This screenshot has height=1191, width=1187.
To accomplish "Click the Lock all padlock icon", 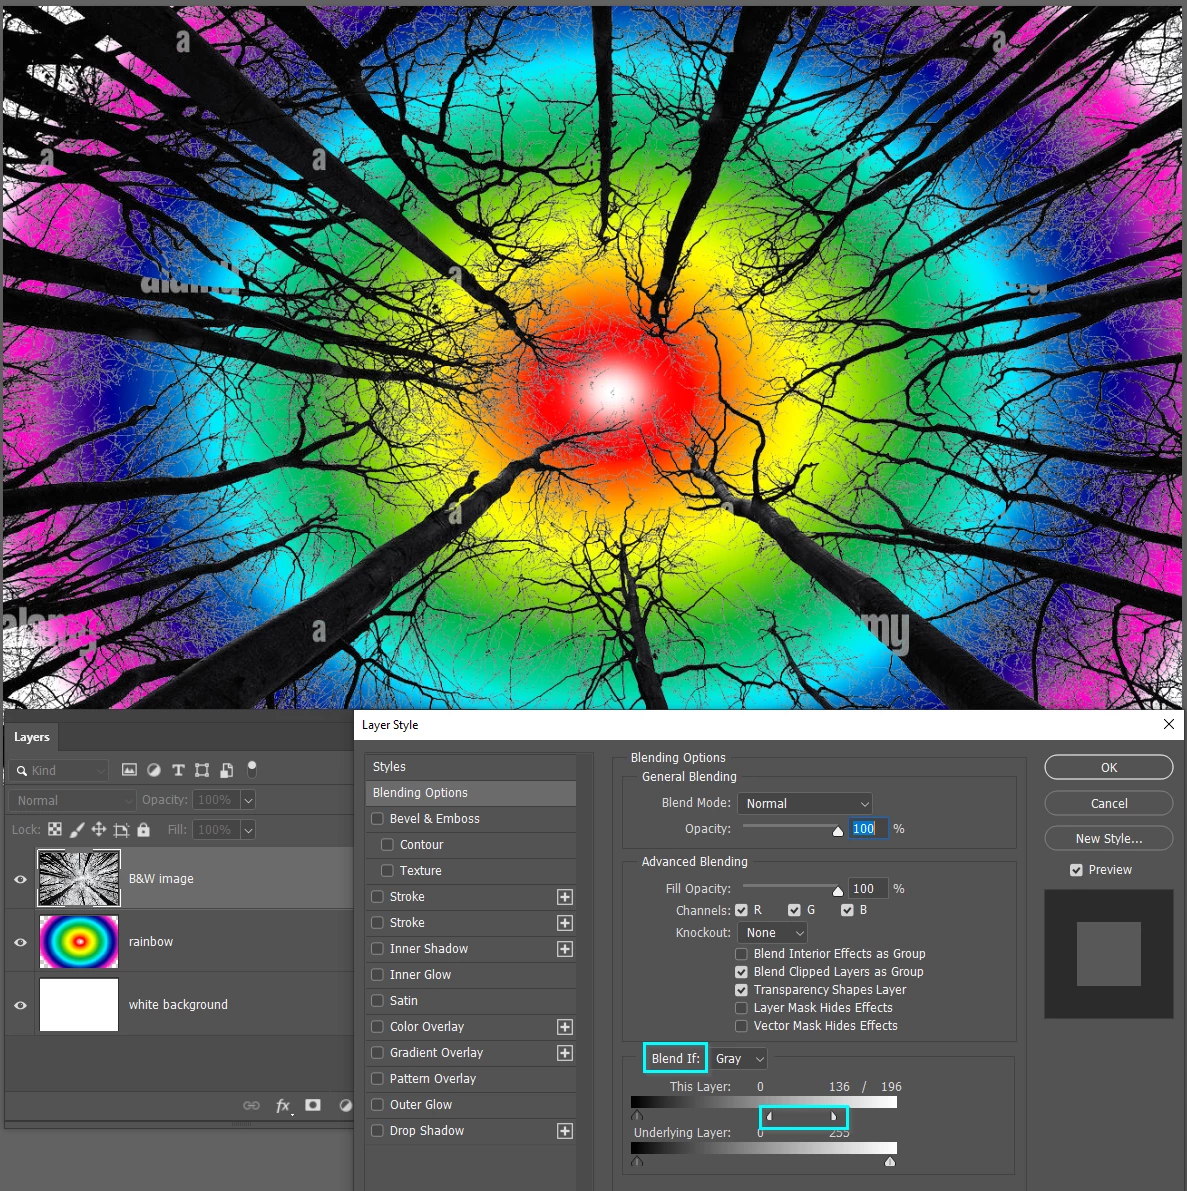I will click(144, 829).
